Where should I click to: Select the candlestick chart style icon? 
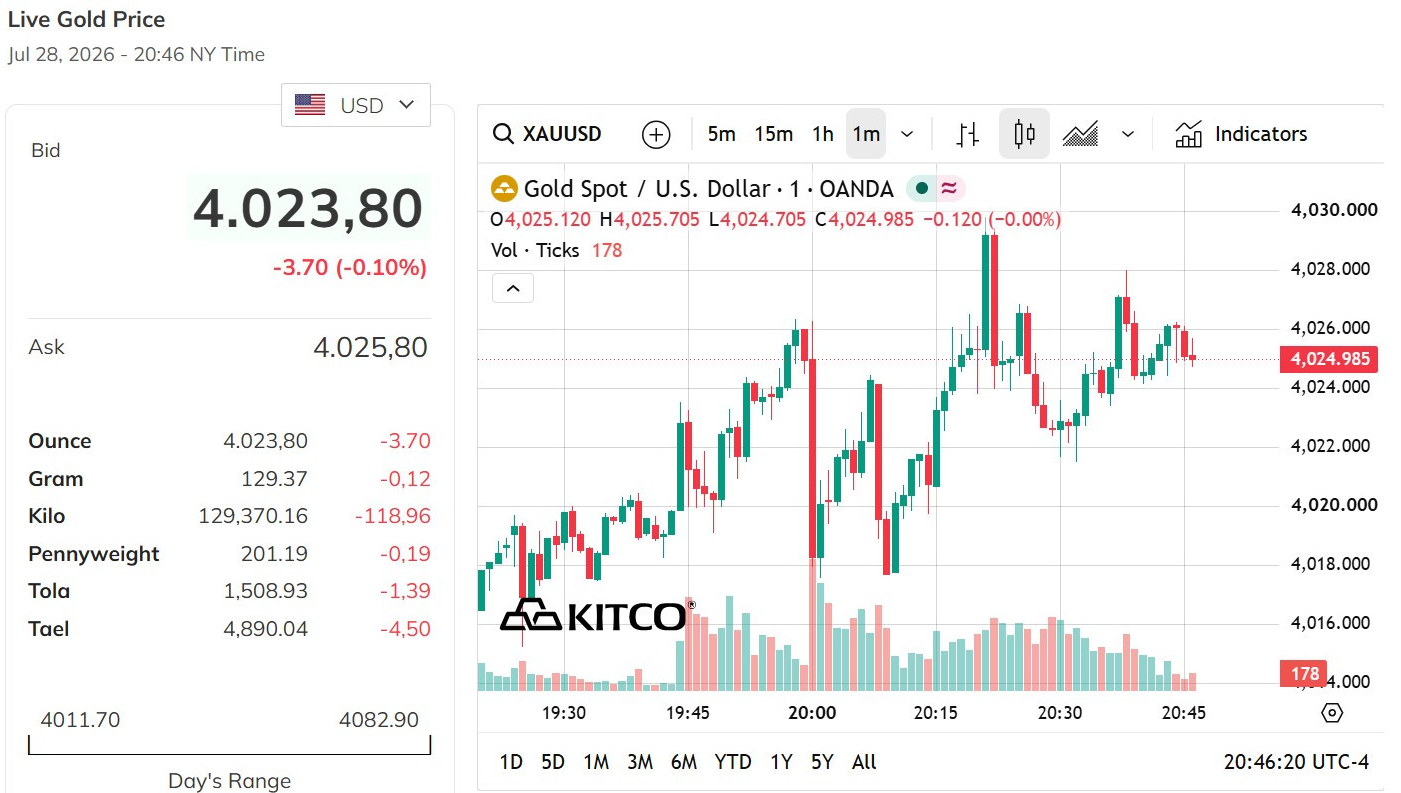point(1024,134)
